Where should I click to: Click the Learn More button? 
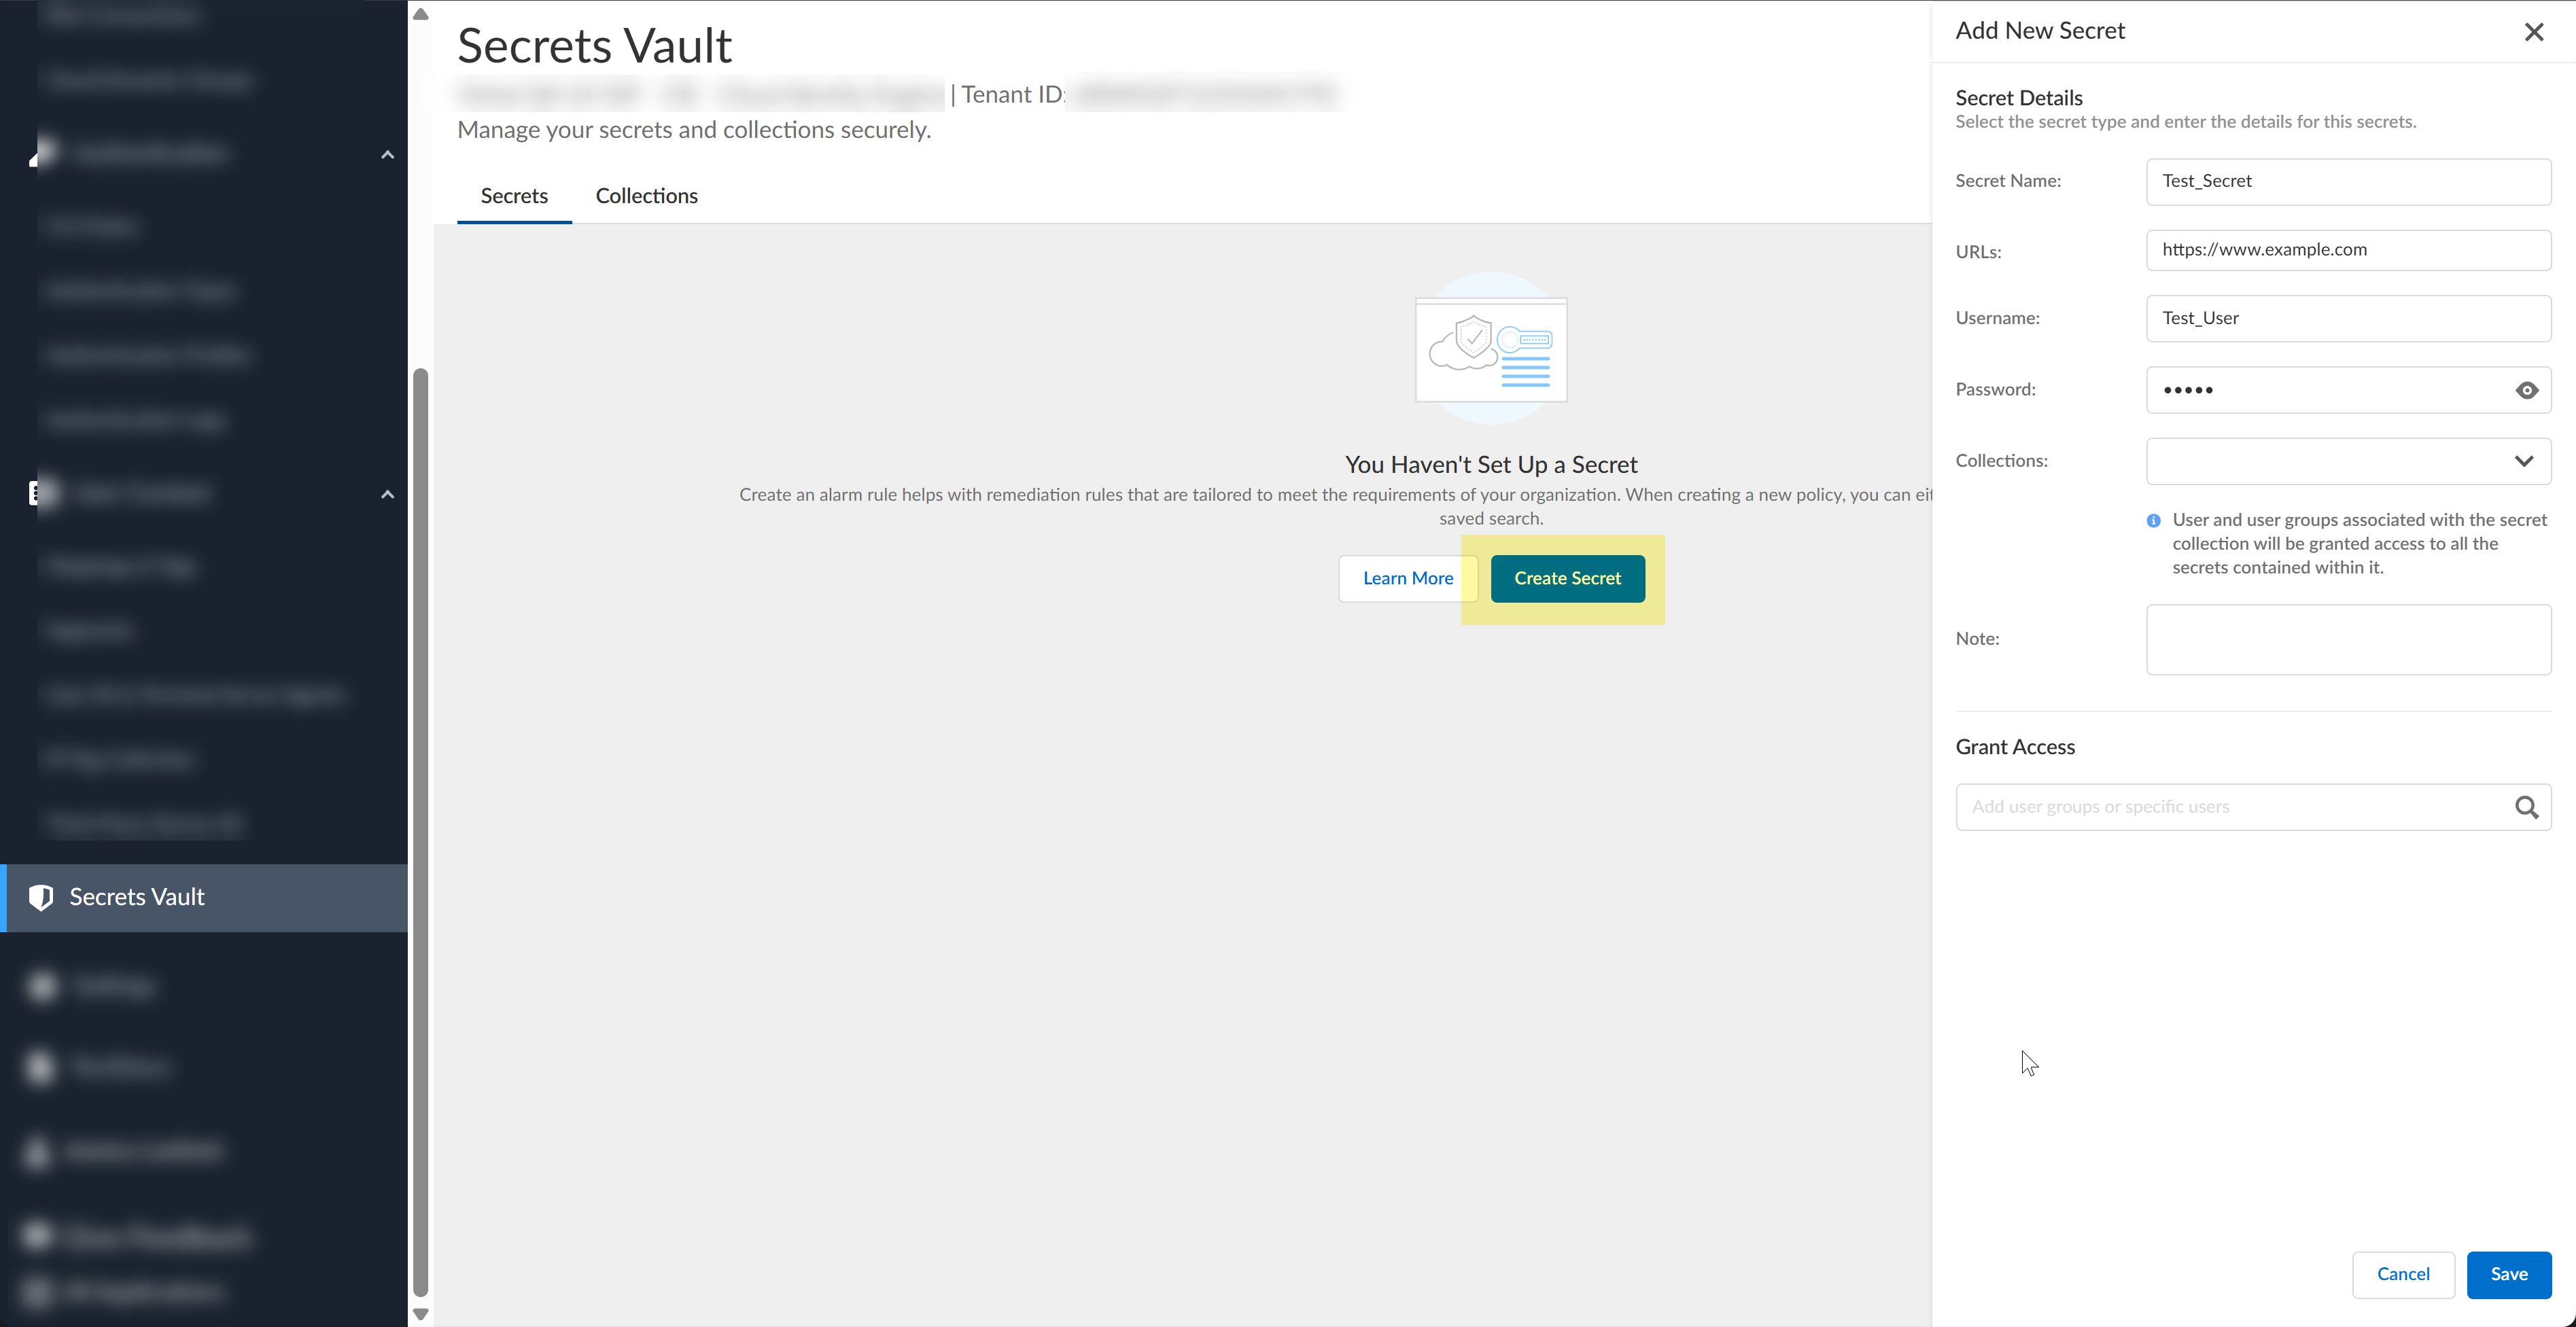click(1407, 578)
